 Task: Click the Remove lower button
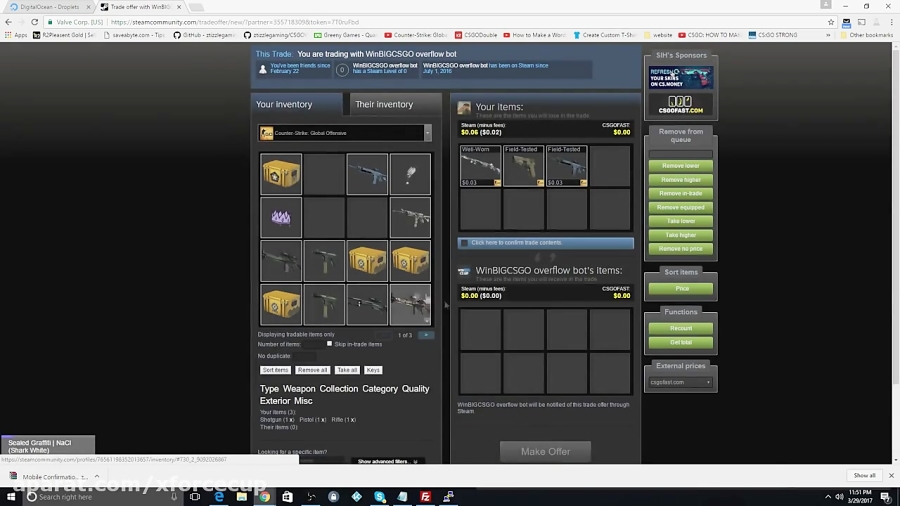(681, 166)
